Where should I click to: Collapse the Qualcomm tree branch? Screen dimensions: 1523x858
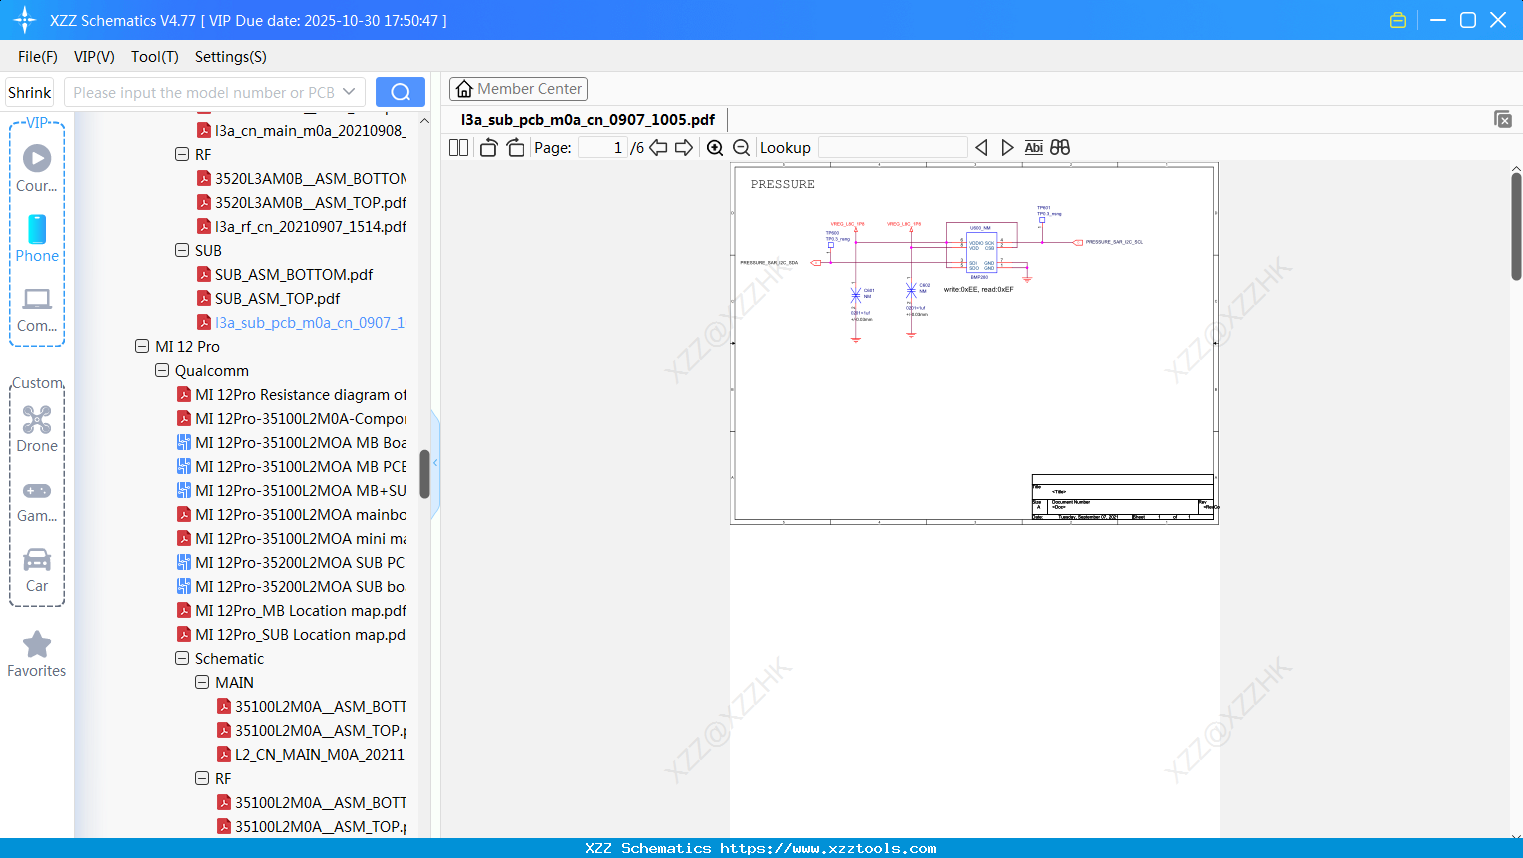pyautogui.click(x=162, y=370)
